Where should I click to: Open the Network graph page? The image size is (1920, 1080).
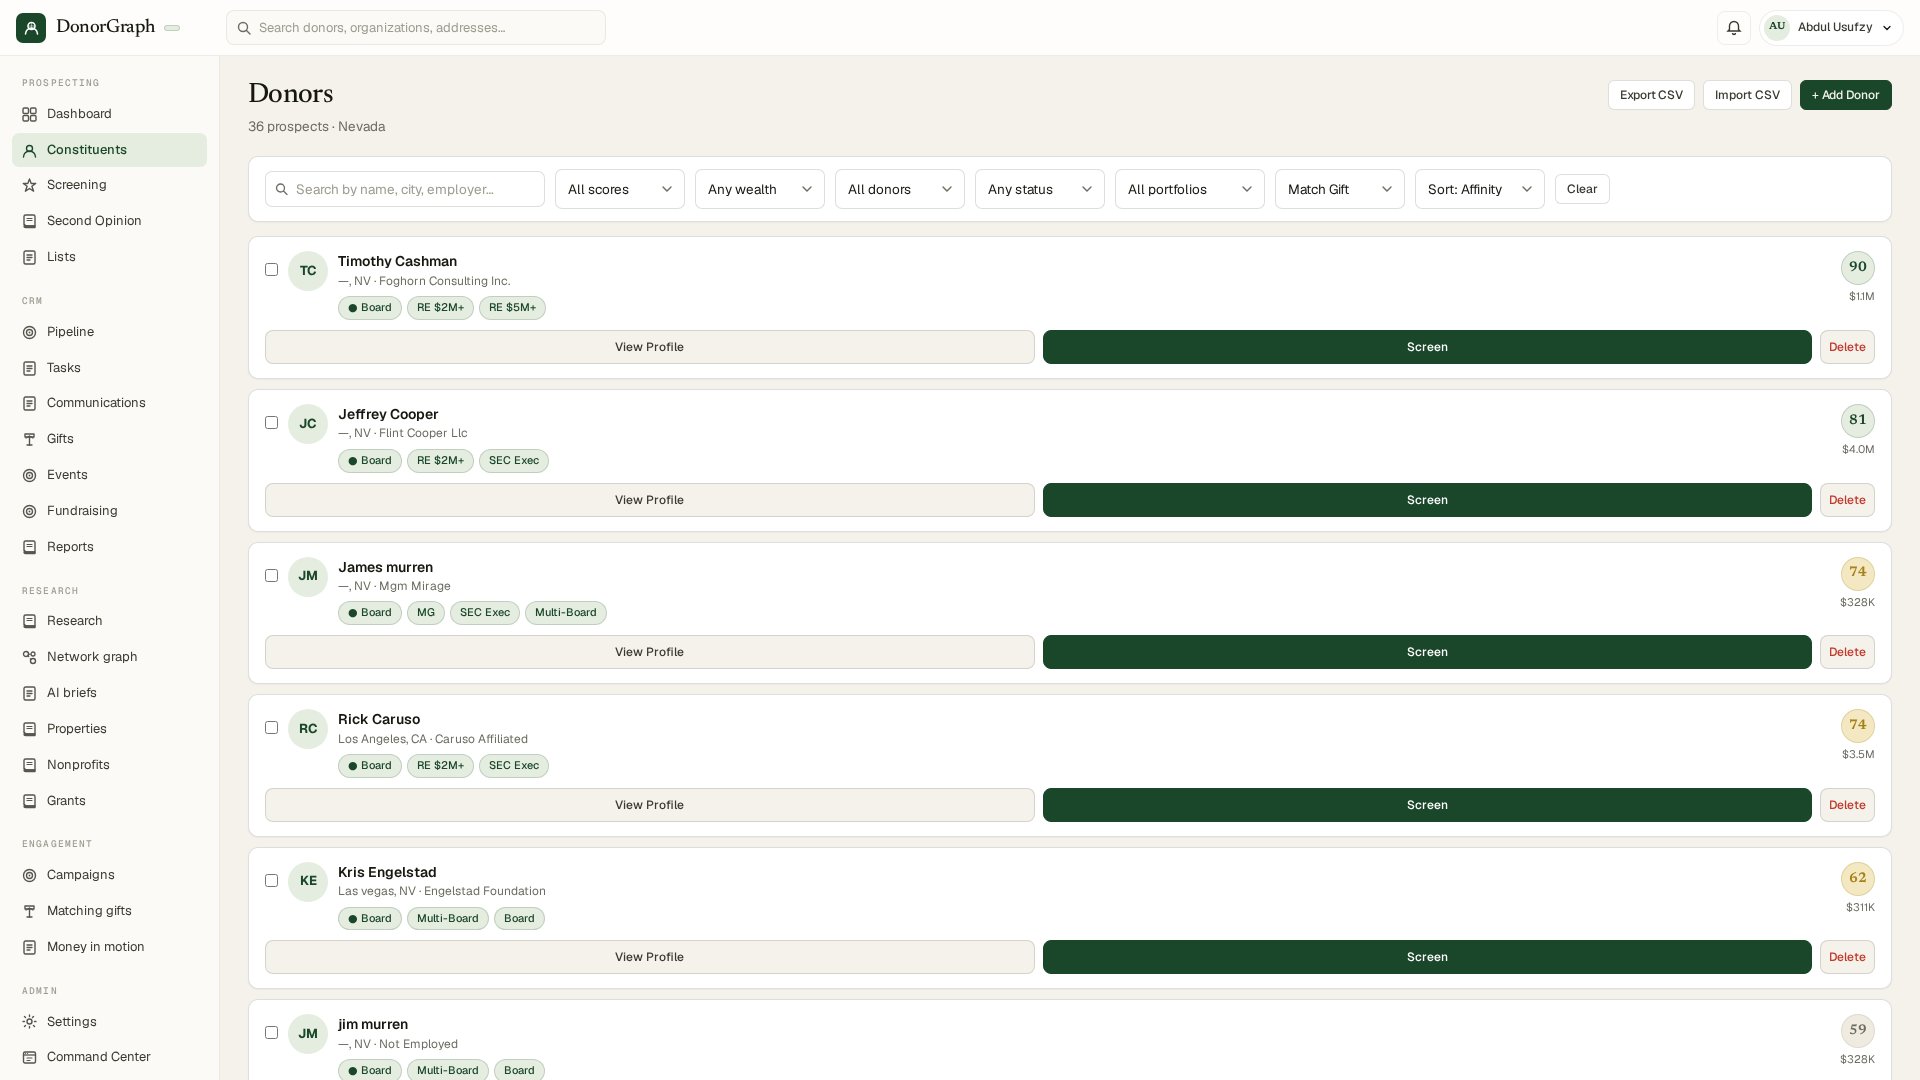pyautogui.click(x=109, y=657)
